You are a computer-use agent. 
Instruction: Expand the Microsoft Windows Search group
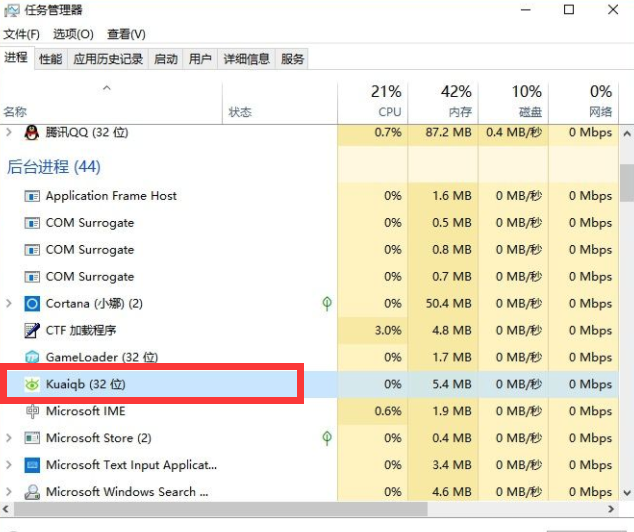tap(9, 492)
